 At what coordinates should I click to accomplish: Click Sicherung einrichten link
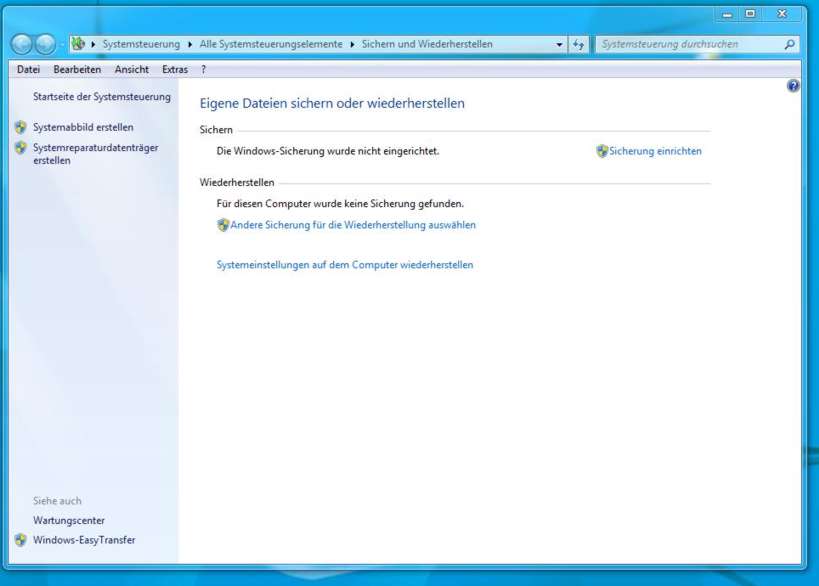656,151
